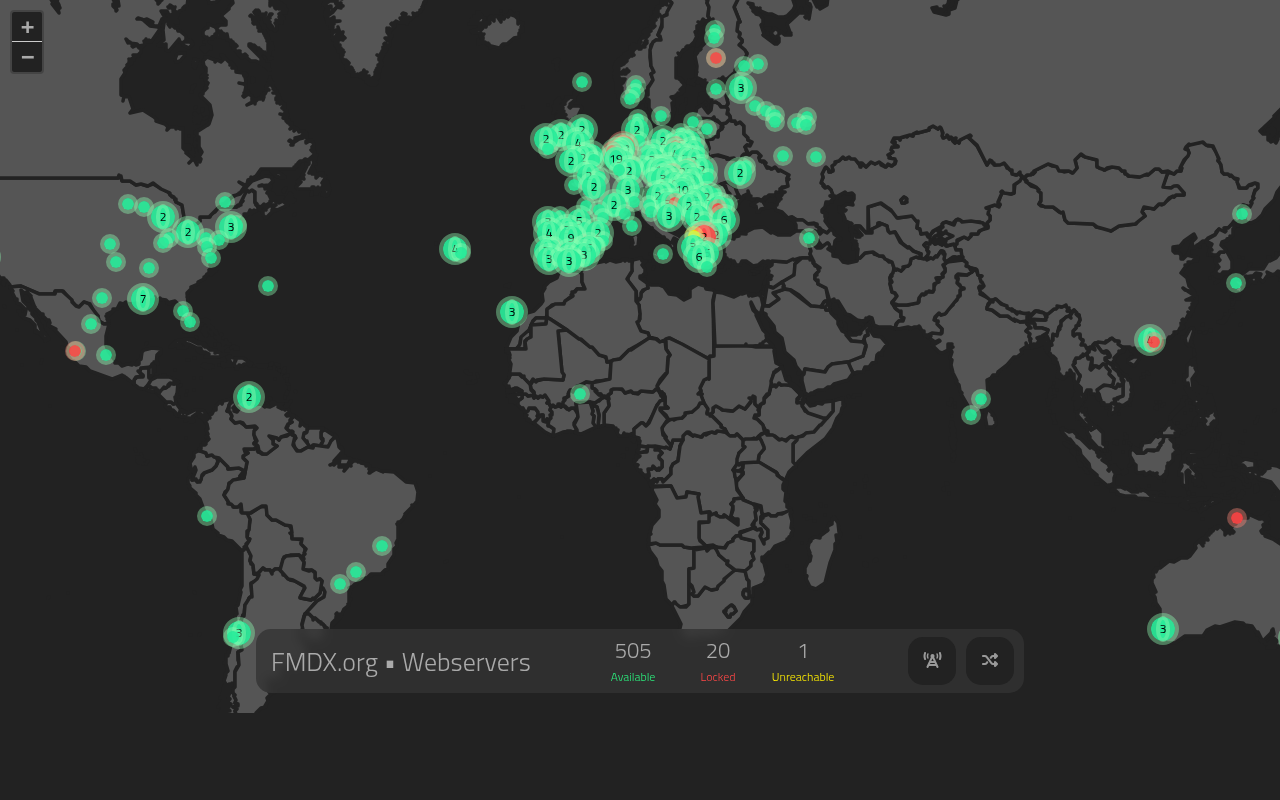Open the cluster of 2 in Ukraine
The image size is (1280, 800).
(x=740, y=173)
